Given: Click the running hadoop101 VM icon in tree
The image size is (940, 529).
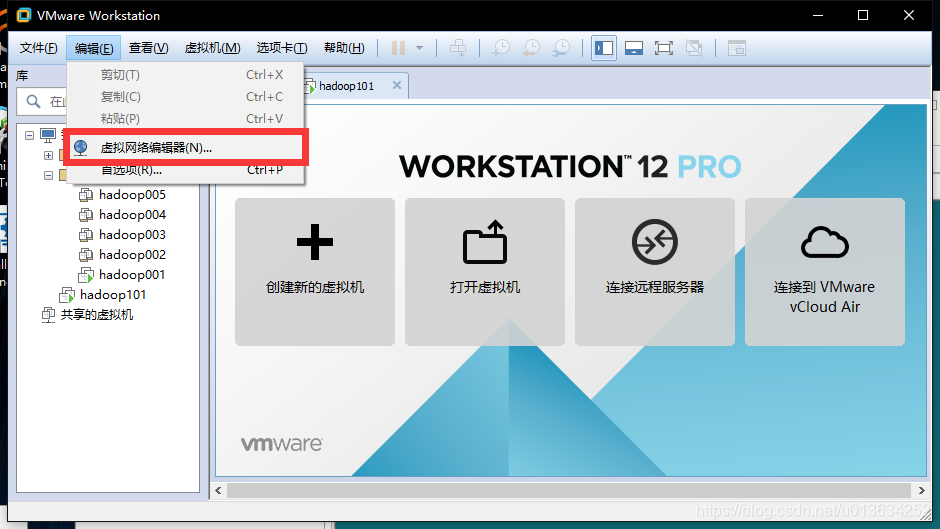Looking at the screenshot, I should pos(67,294).
